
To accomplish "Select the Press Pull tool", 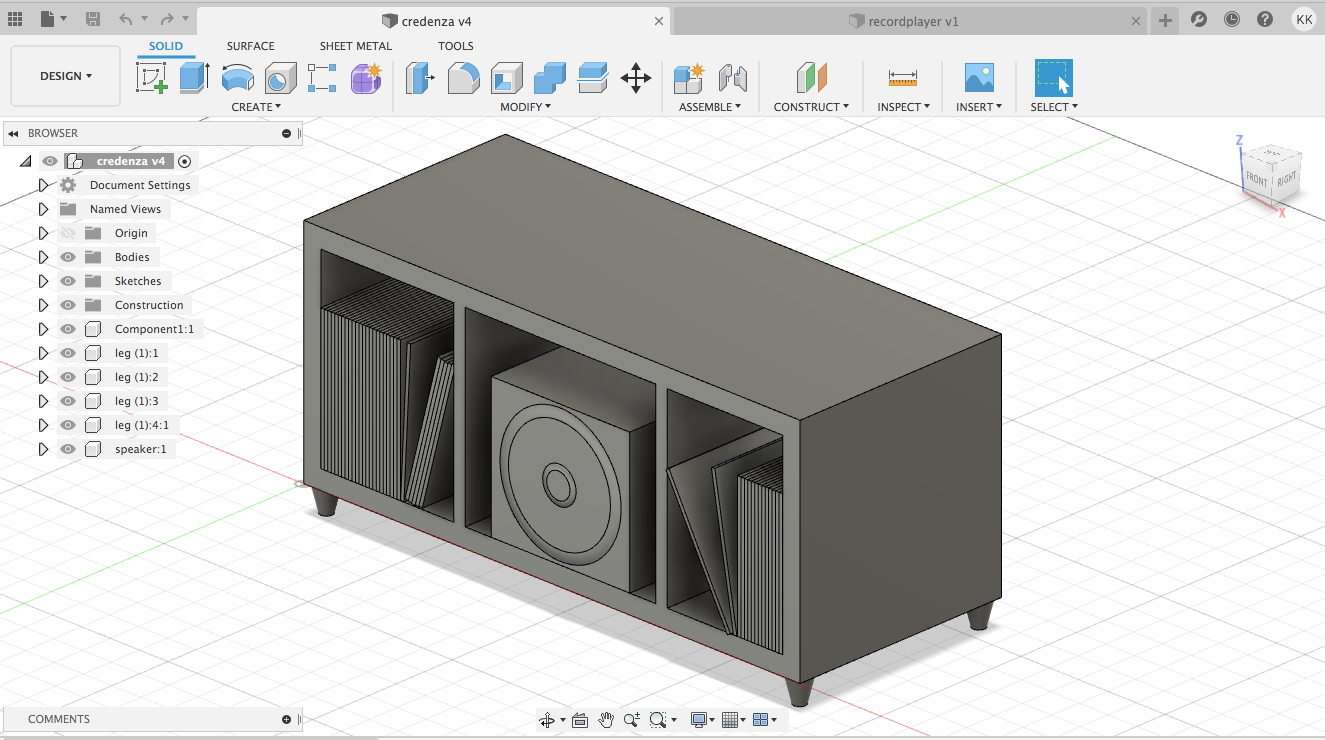I will [x=420, y=78].
